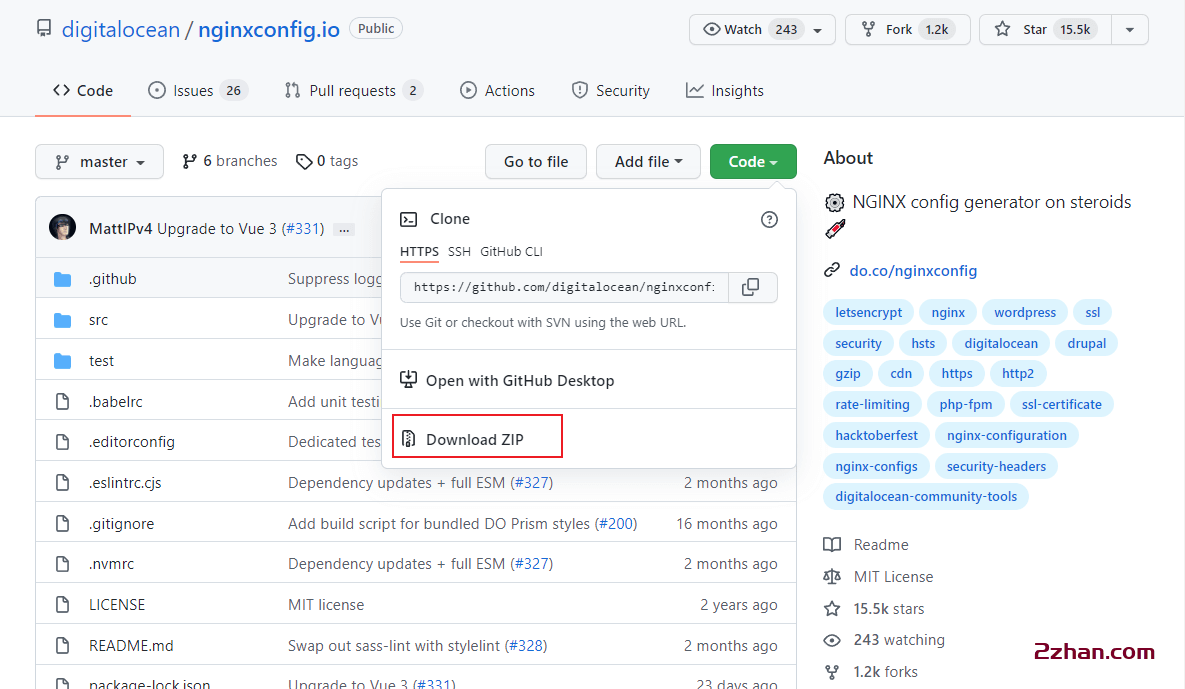1185x689 pixels.
Task: Click the Go to file button
Action: [x=536, y=162]
